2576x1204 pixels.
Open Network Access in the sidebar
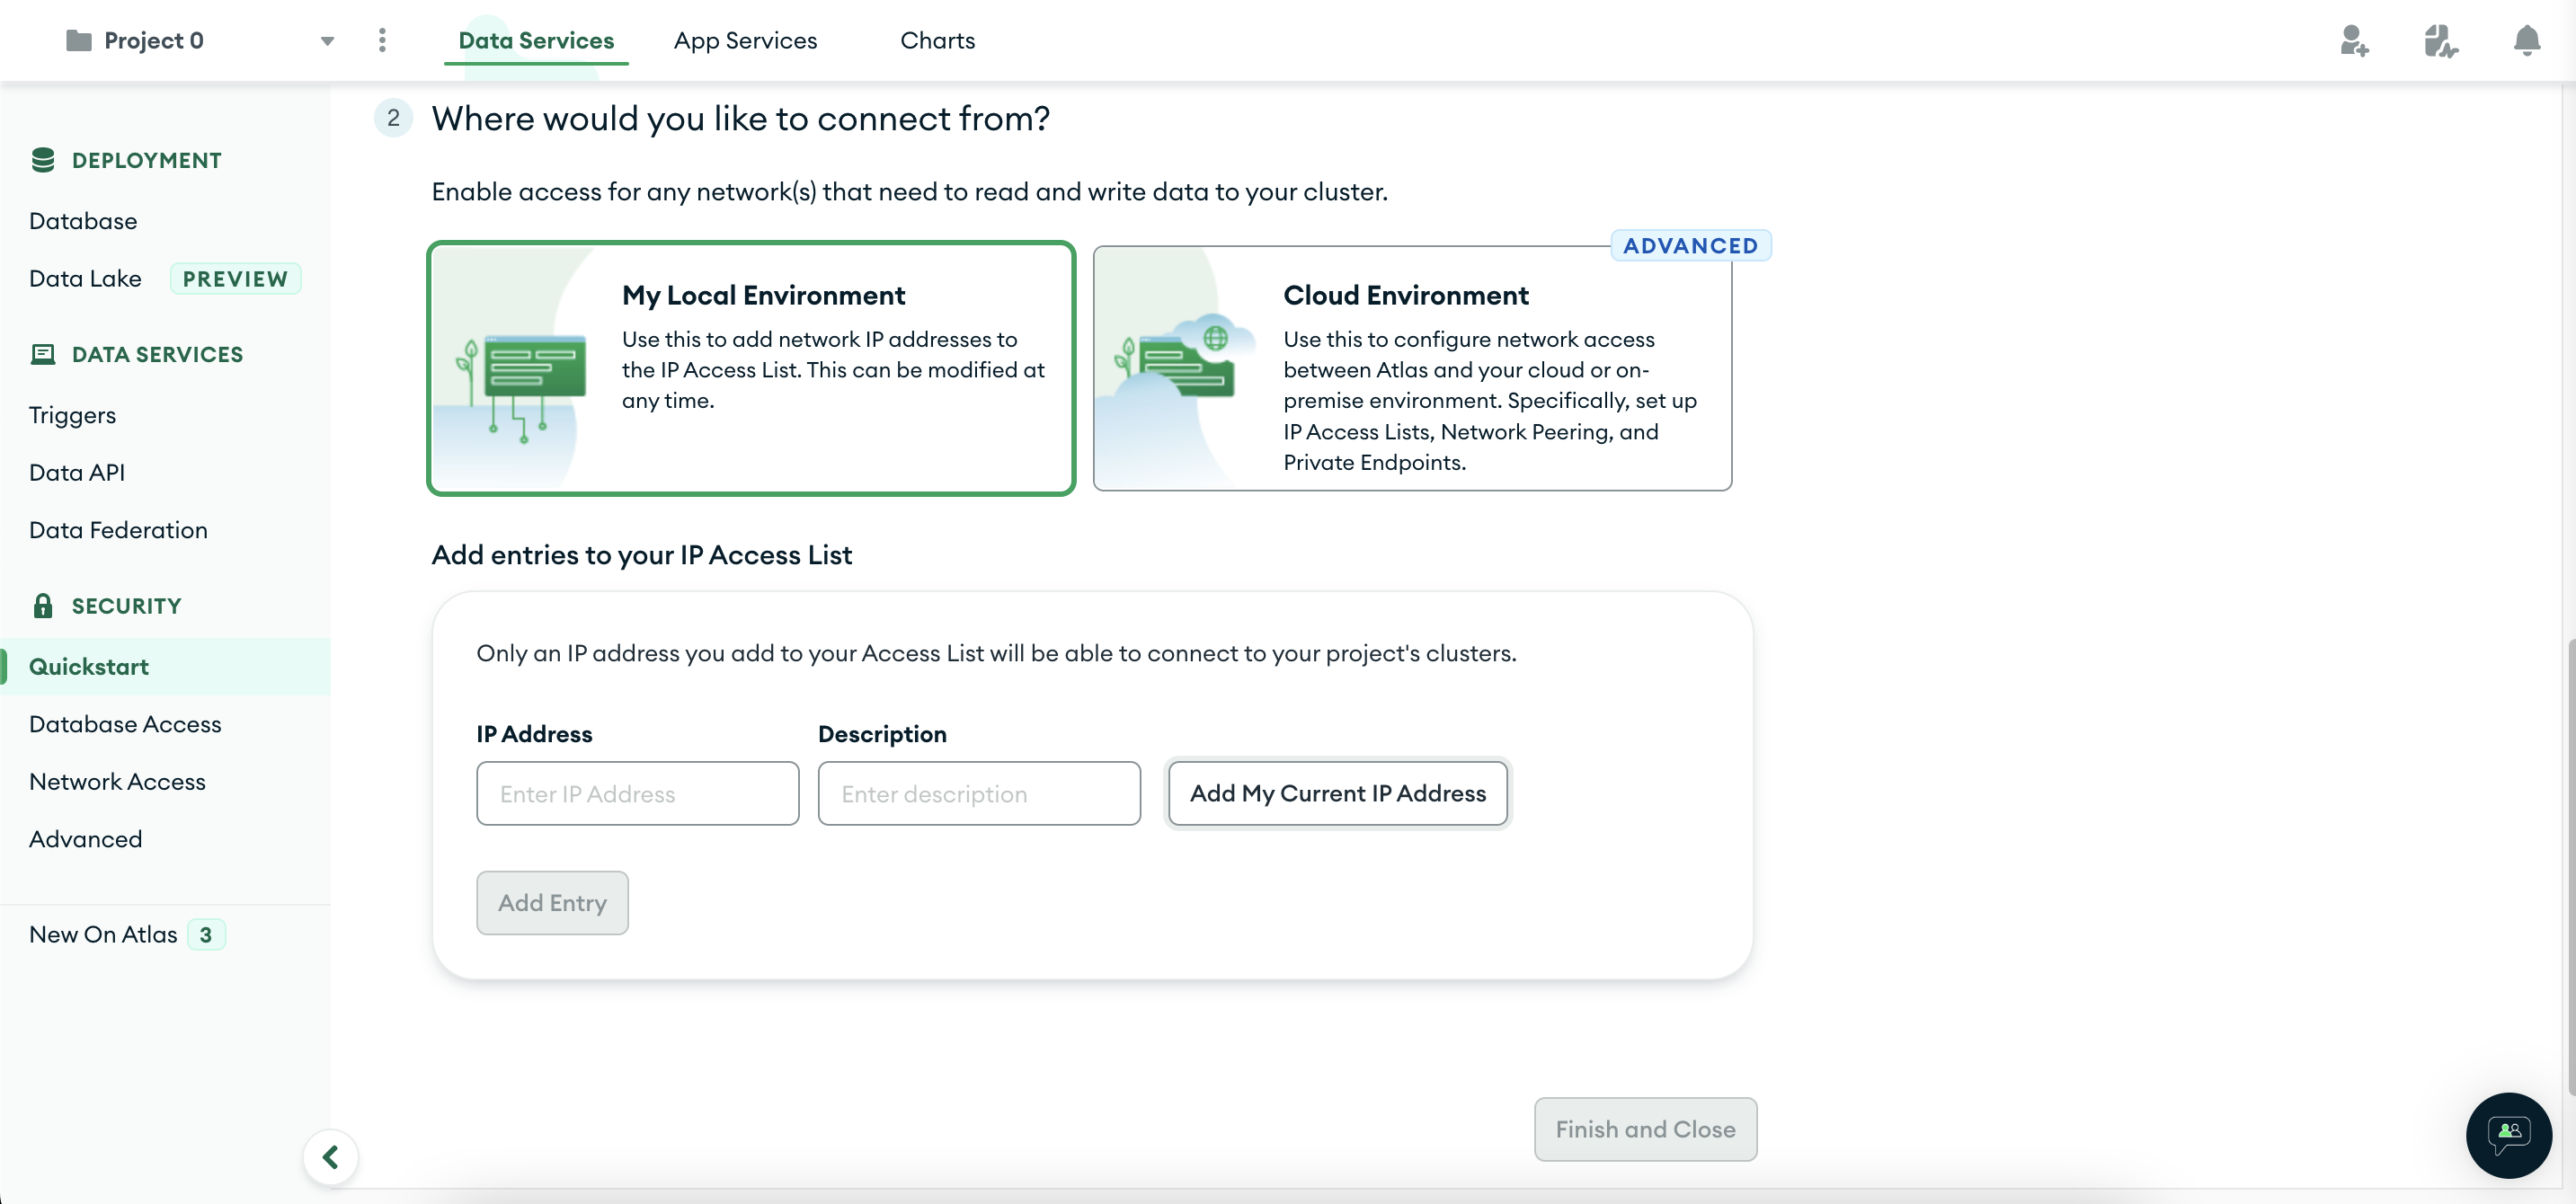[x=117, y=781]
